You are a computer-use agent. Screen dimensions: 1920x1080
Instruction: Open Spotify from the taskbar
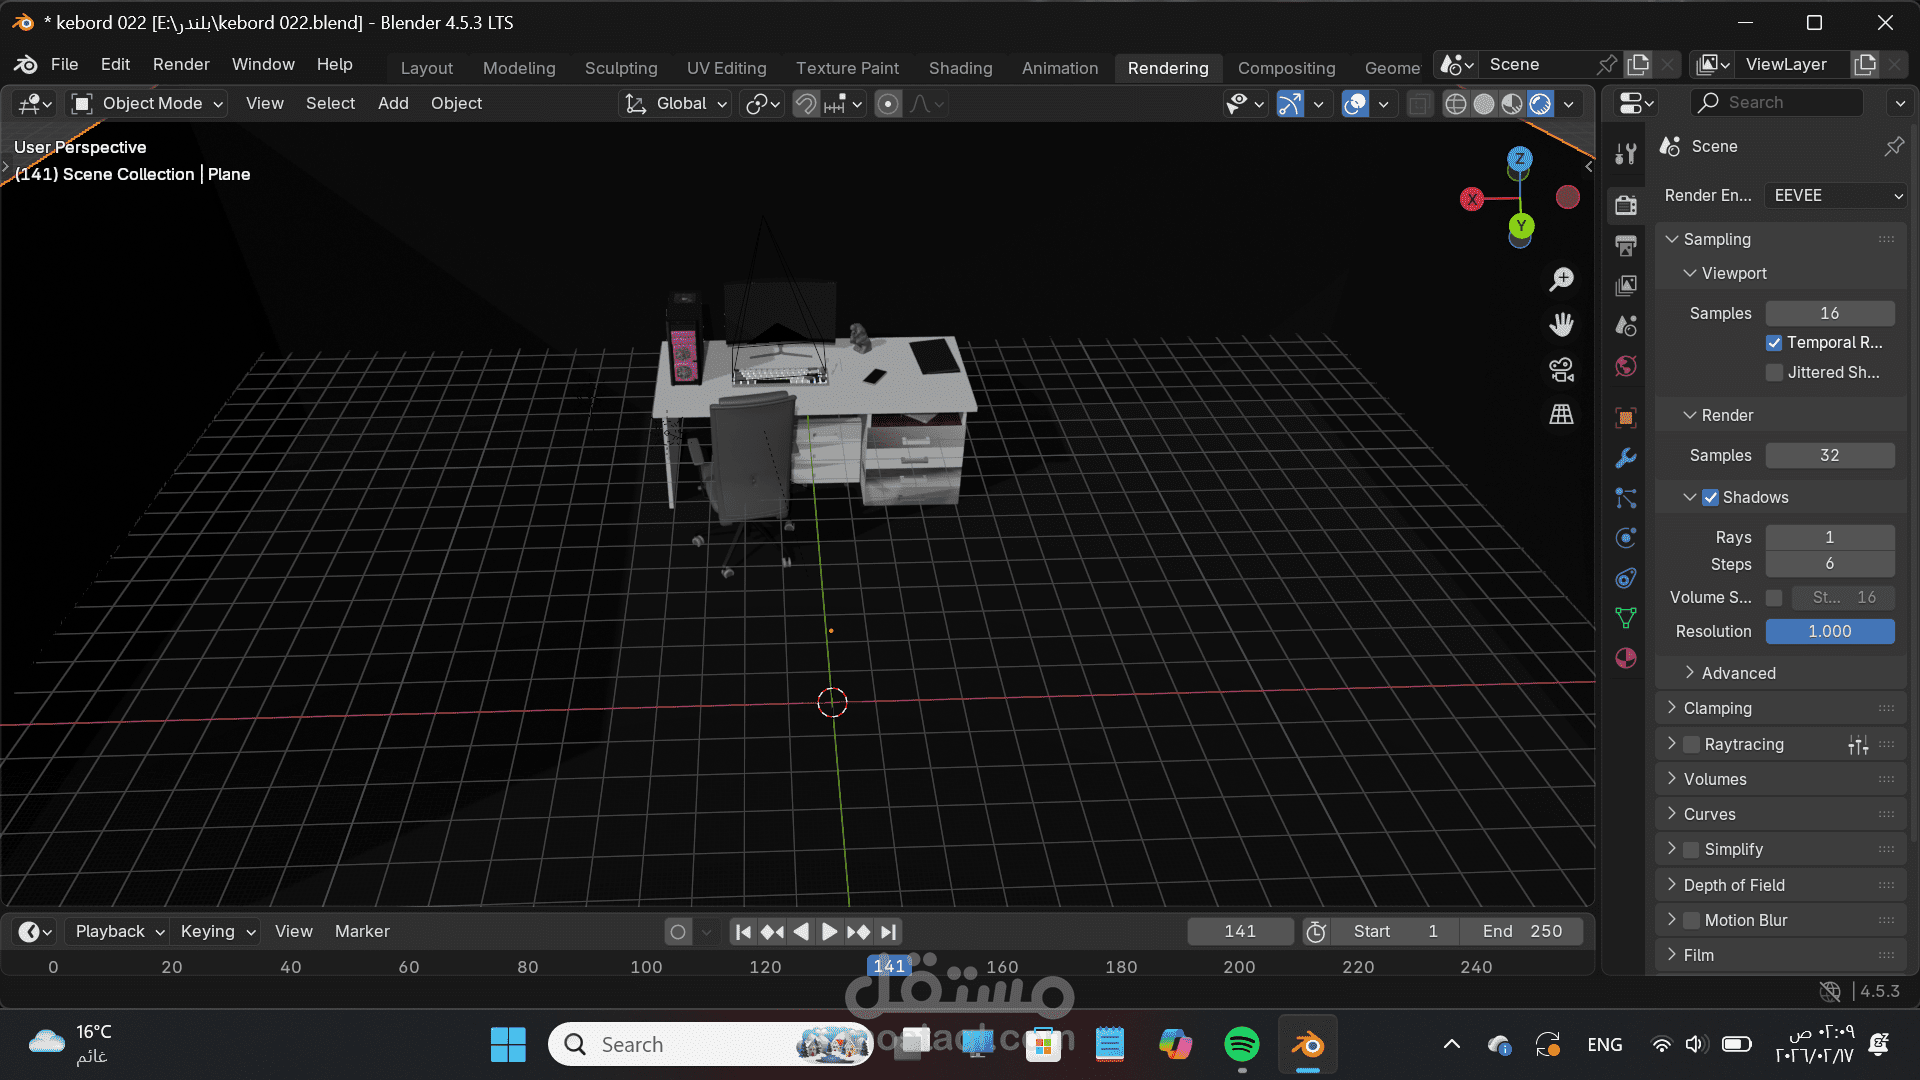tap(1241, 1045)
